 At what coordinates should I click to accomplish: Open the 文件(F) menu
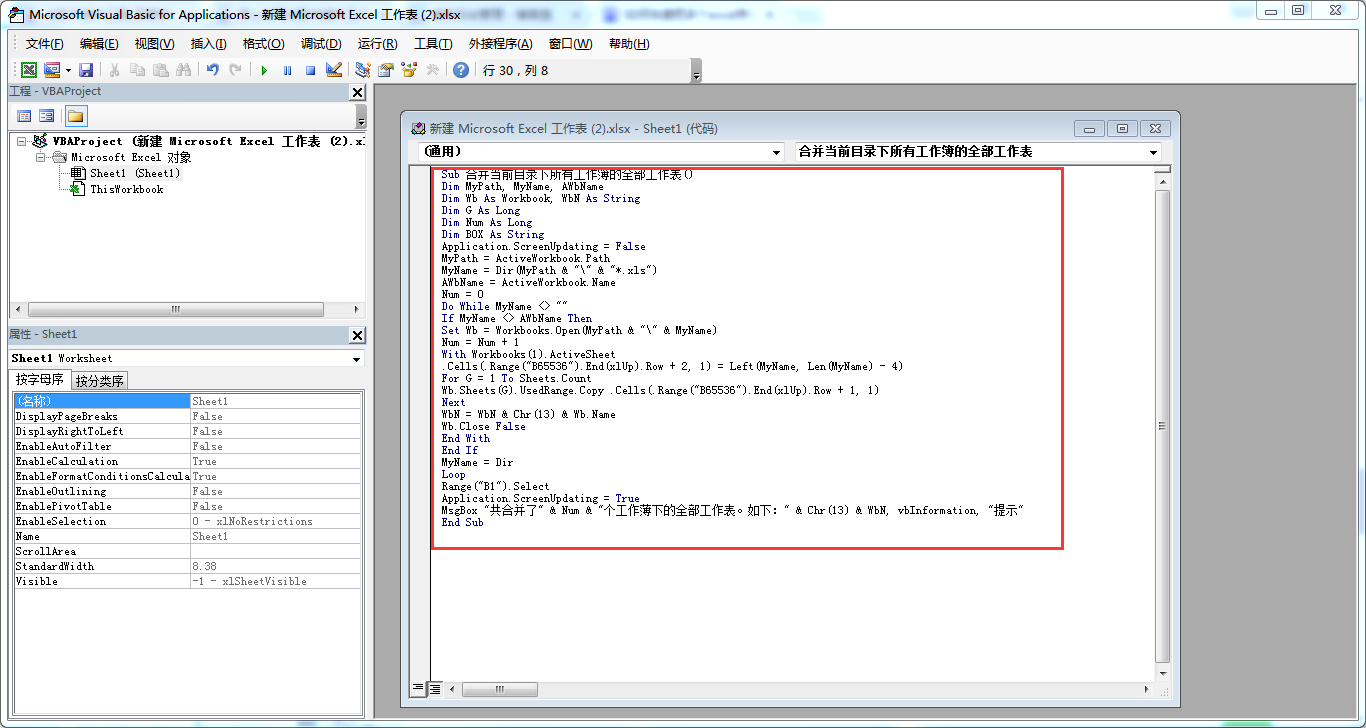pyautogui.click(x=44, y=44)
